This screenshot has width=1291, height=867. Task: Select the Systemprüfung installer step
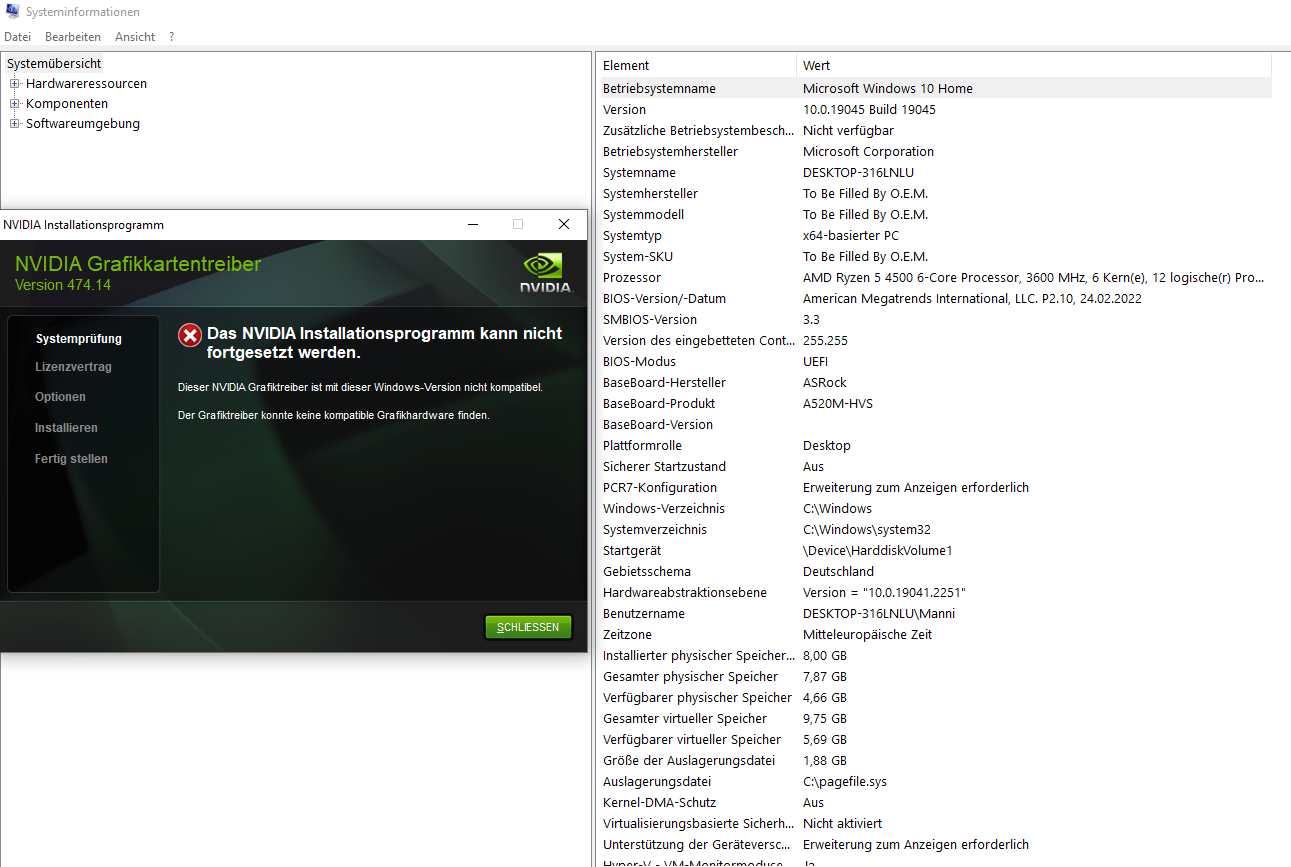pyautogui.click(x=79, y=339)
